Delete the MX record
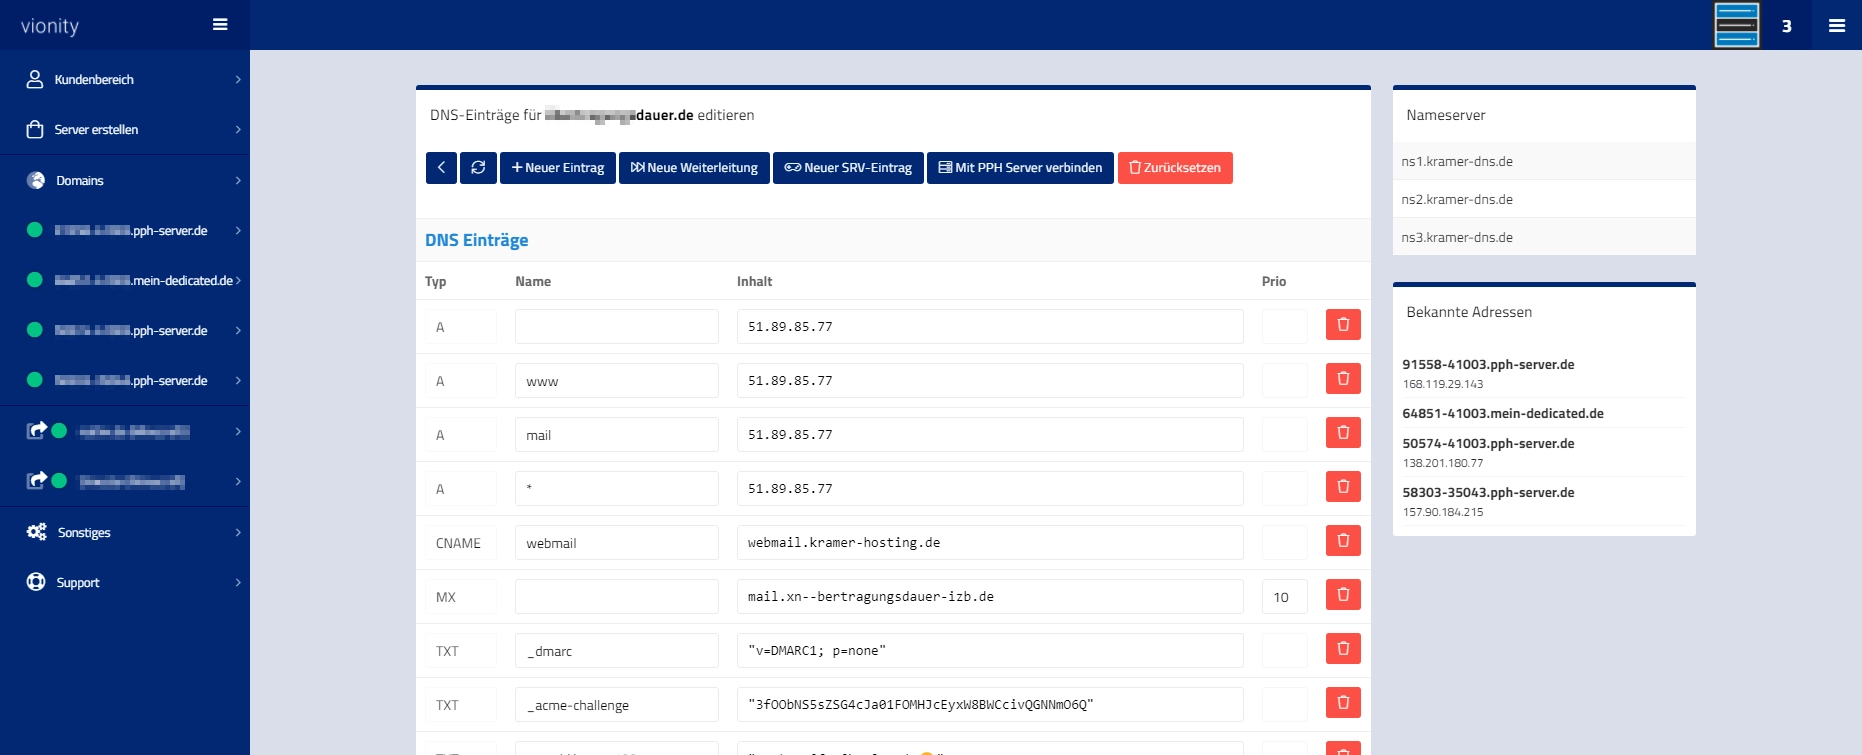The height and width of the screenshot is (755, 1862). click(1343, 595)
